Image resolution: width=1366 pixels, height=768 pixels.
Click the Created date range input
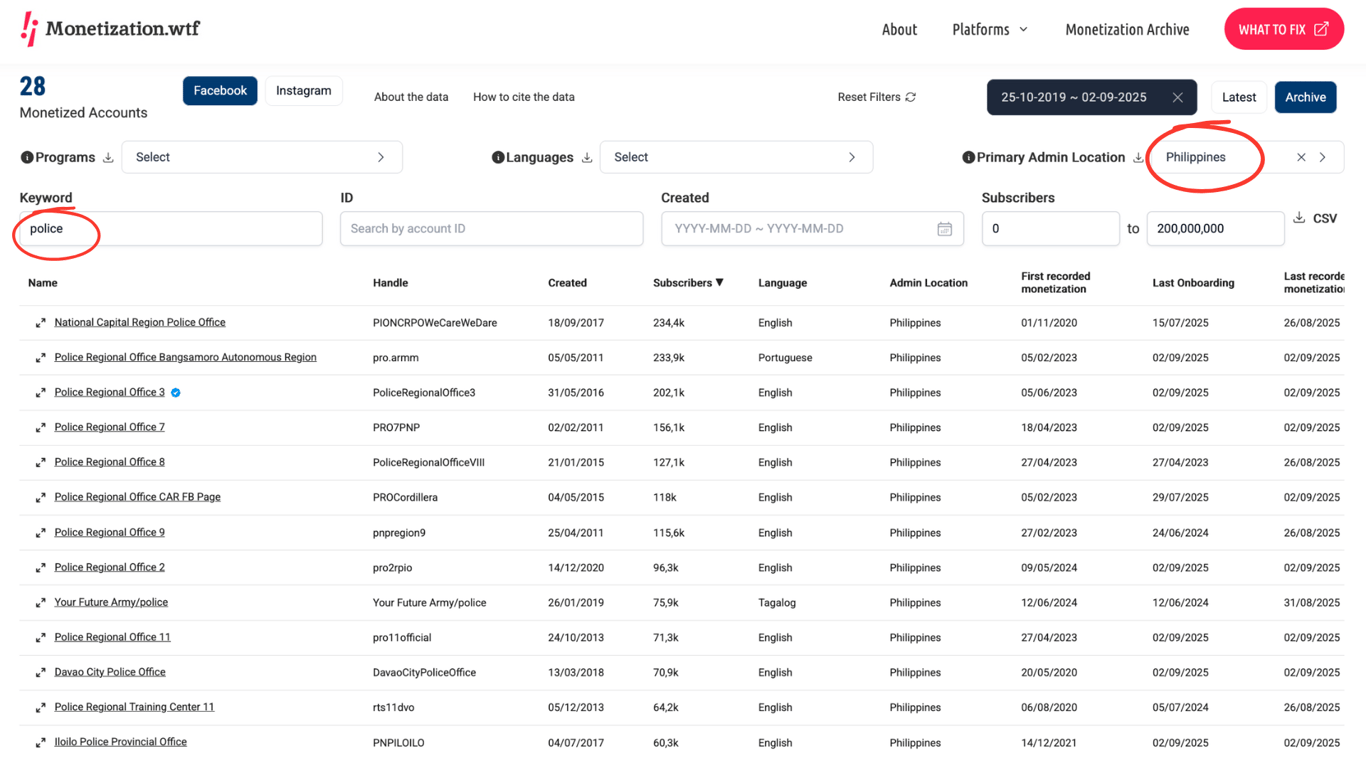coord(812,229)
